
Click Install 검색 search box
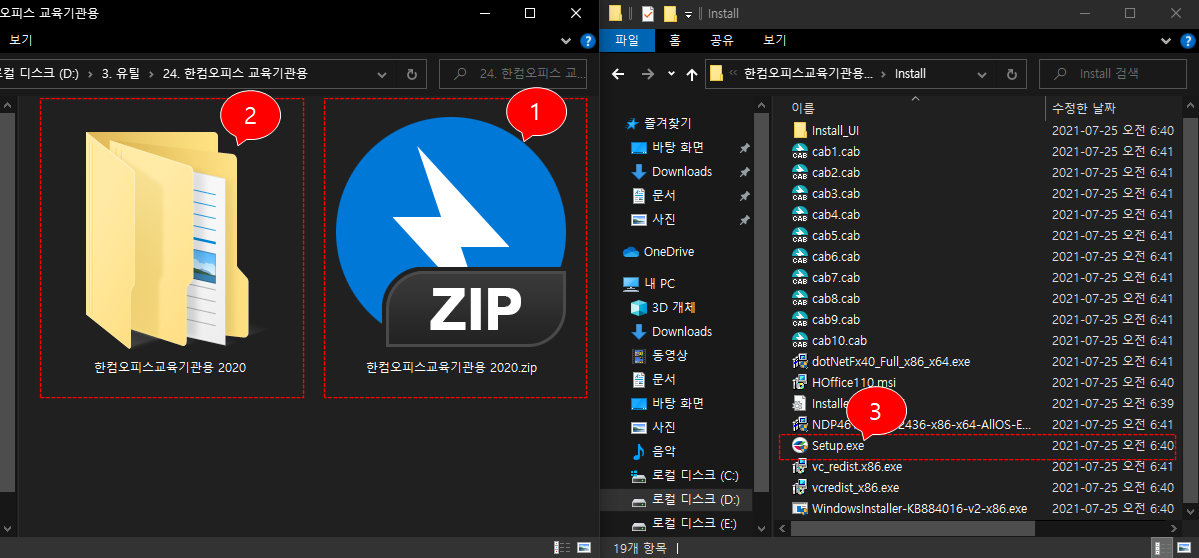point(1113,74)
